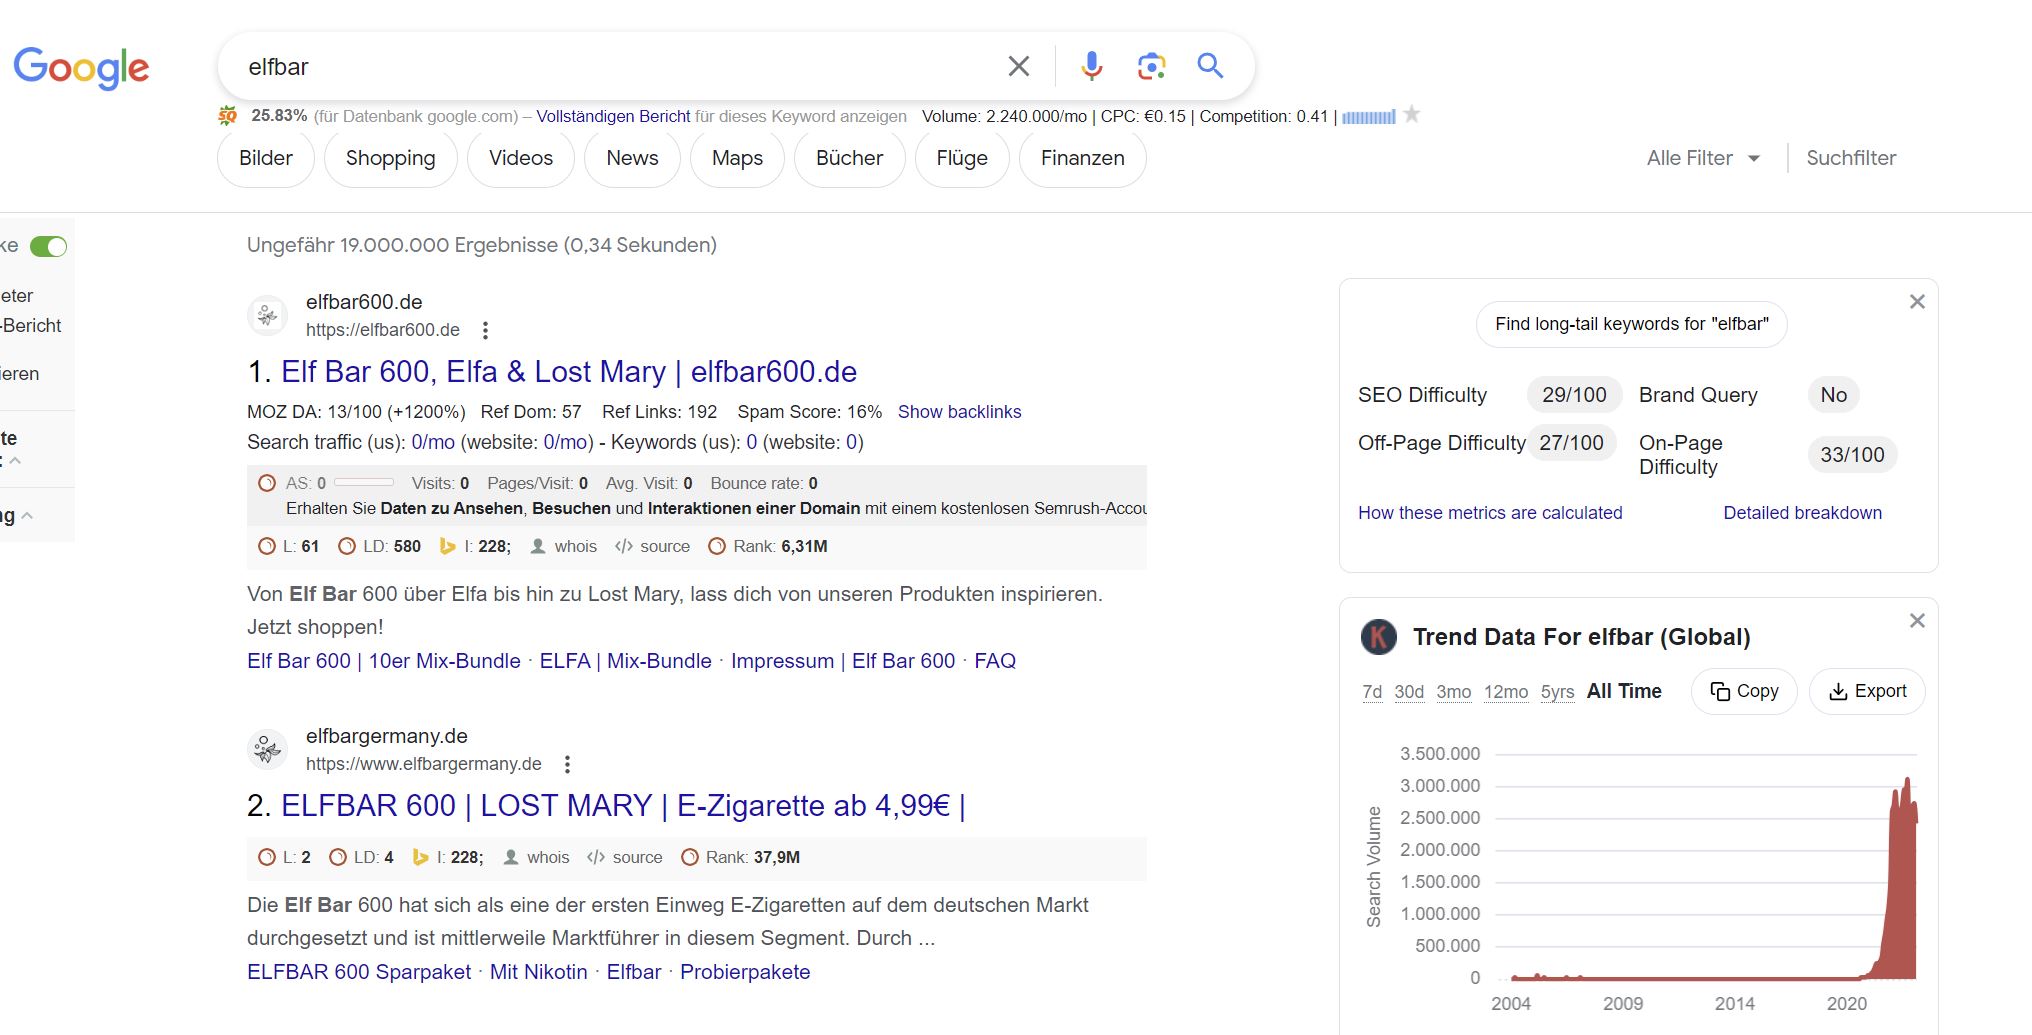Click the blue magnifier search icon
Screen dimensions: 2032x1035
tap(1210, 66)
